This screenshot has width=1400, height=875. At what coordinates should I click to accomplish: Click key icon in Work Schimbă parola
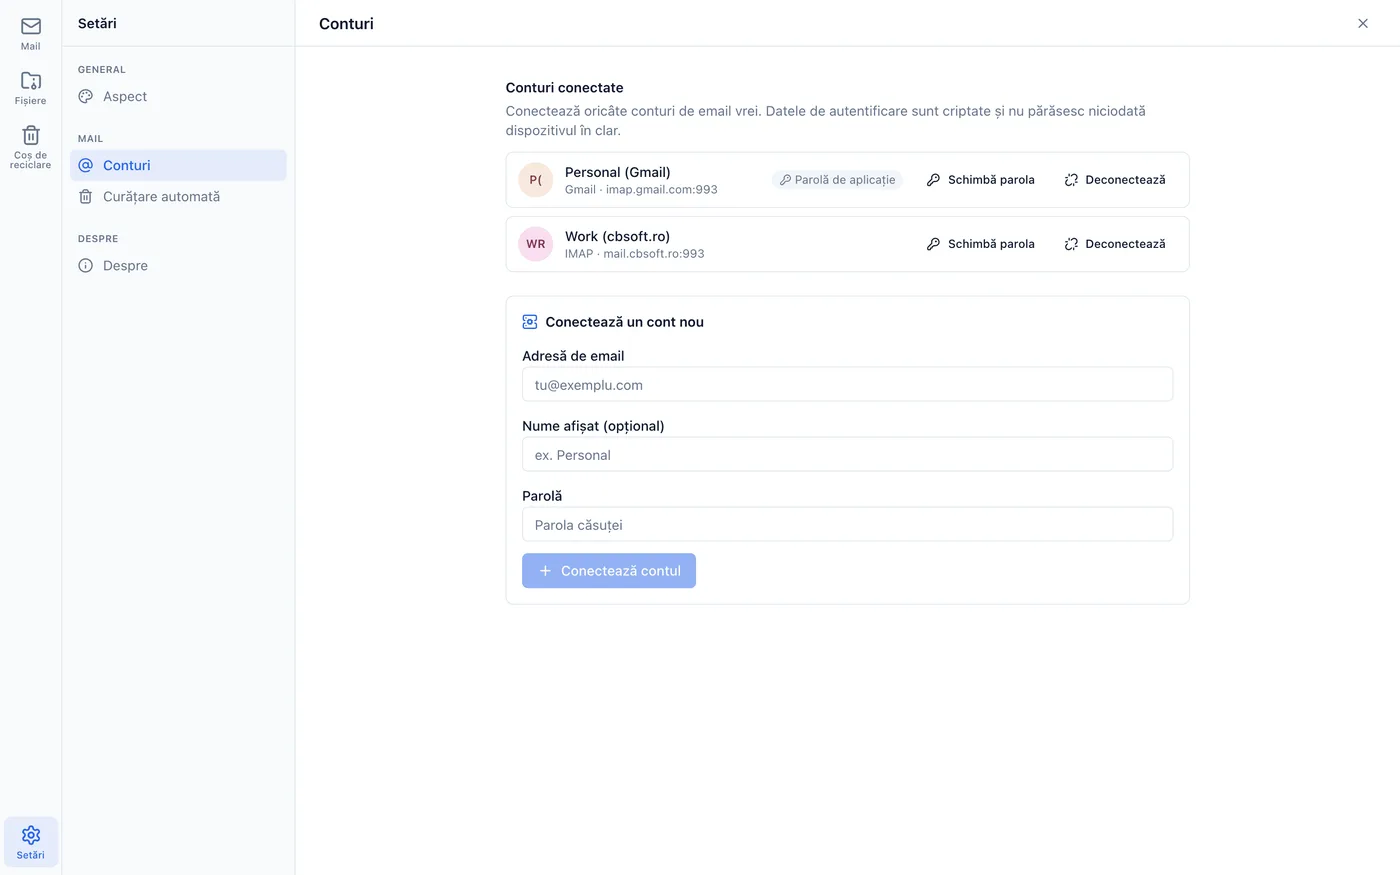[933, 244]
